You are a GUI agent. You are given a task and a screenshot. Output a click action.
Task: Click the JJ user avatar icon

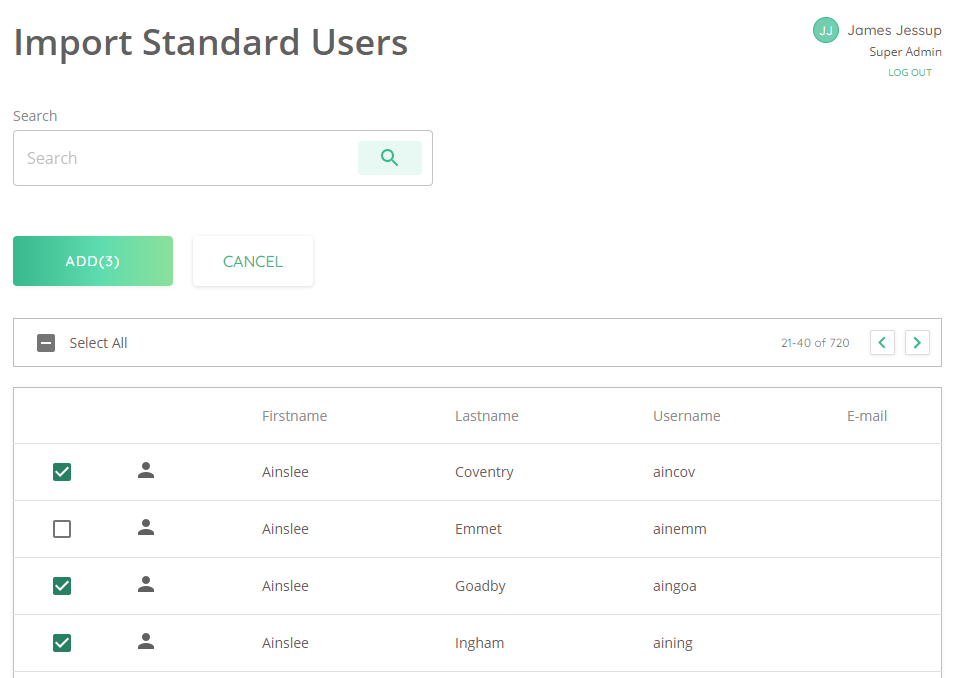pyautogui.click(x=825, y=31)
